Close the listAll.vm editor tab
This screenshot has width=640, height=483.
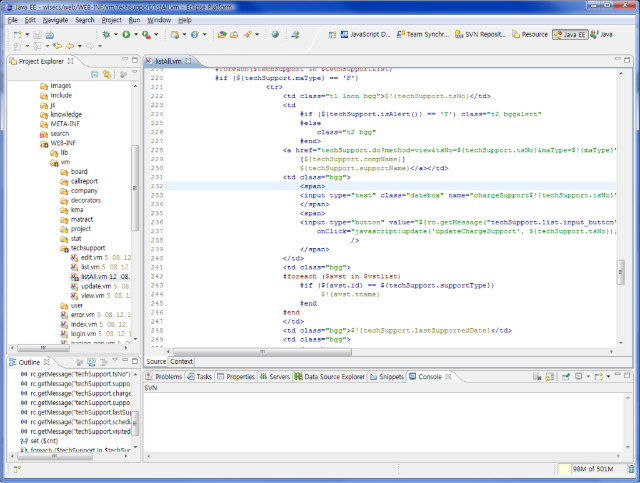188,61
